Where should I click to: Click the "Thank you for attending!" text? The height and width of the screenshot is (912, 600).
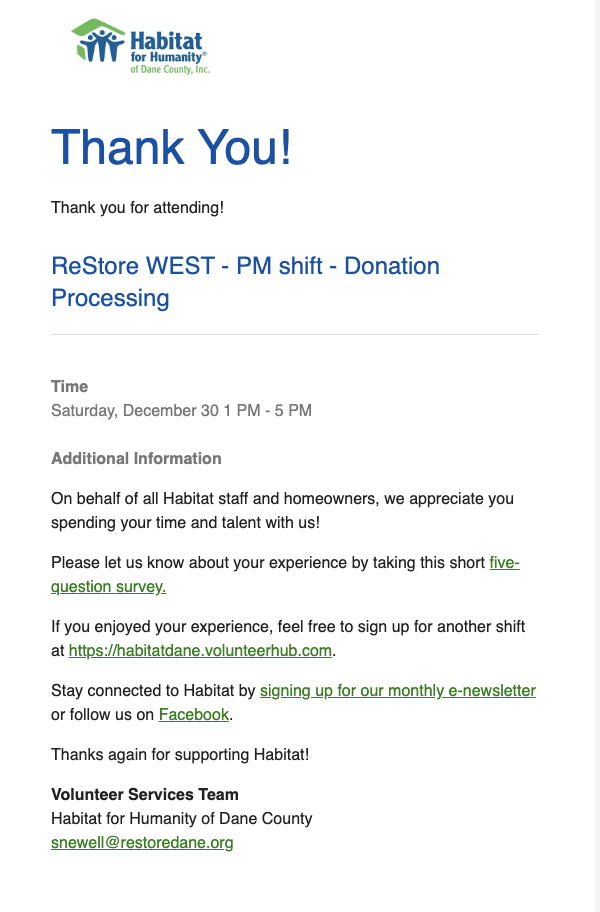[x=137, y=209]
